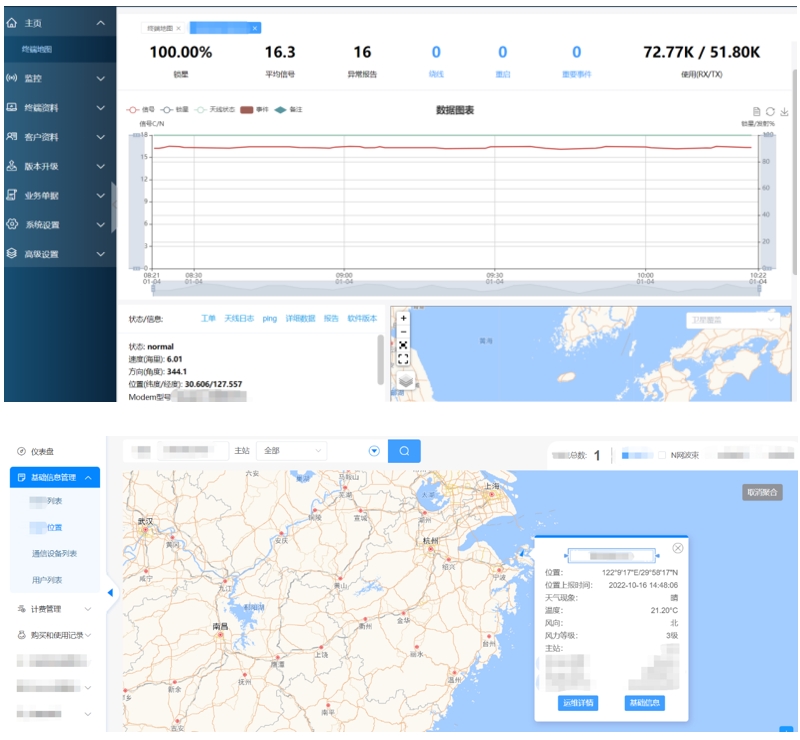
Task: Switch to the 终端地图 tab
Action: (162, 29)
